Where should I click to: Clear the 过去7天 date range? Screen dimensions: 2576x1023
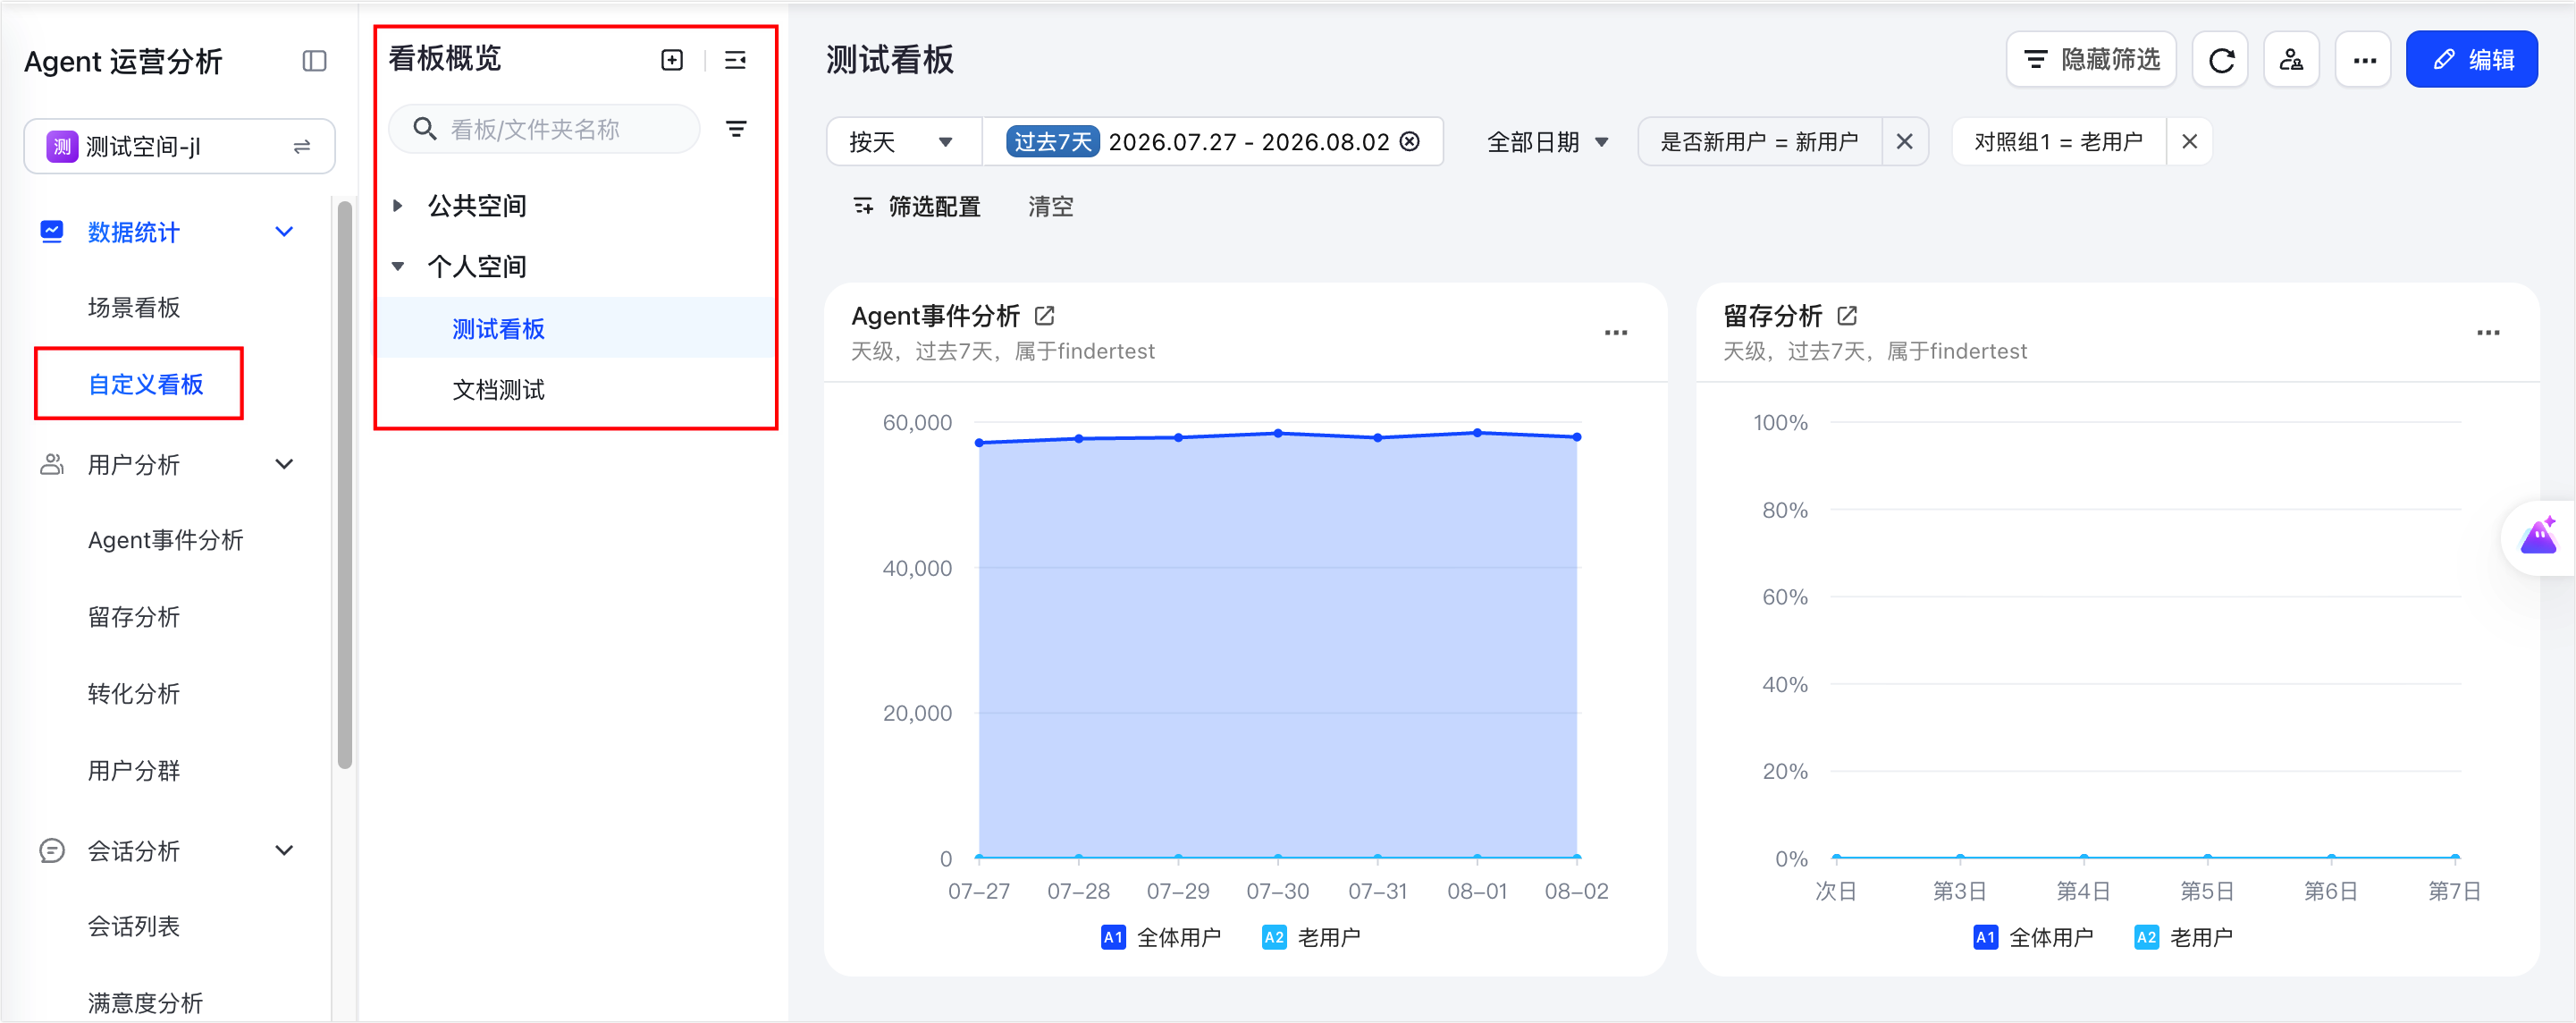[1410, 141]
